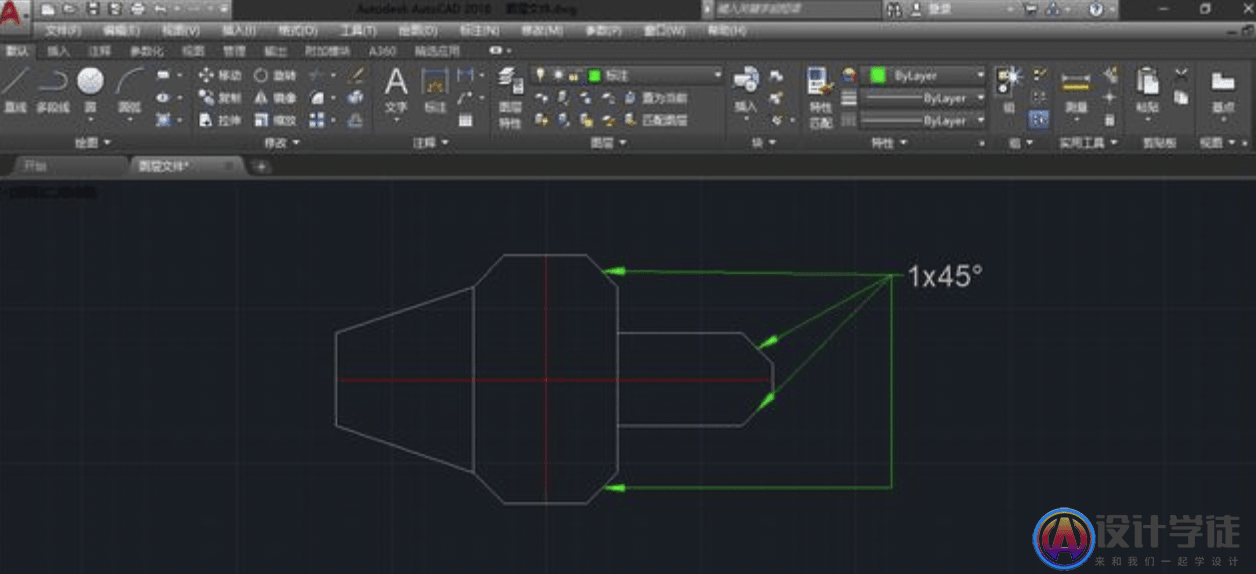Image resolution: width=1256 pixels, height=574 pixels.
Task: Click the 置为当前 layer button
Action: click(x=658, y=98)
